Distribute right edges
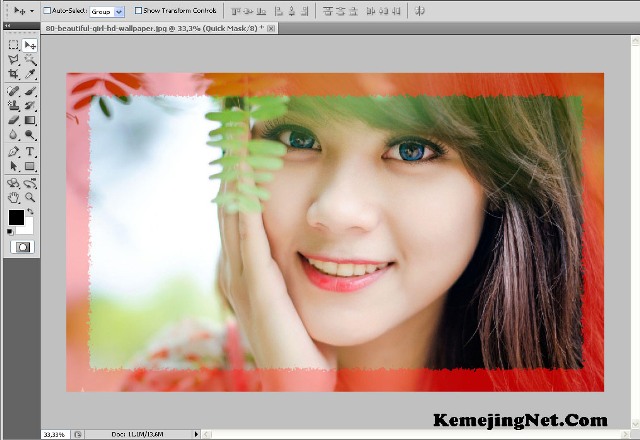 [396, 11]
